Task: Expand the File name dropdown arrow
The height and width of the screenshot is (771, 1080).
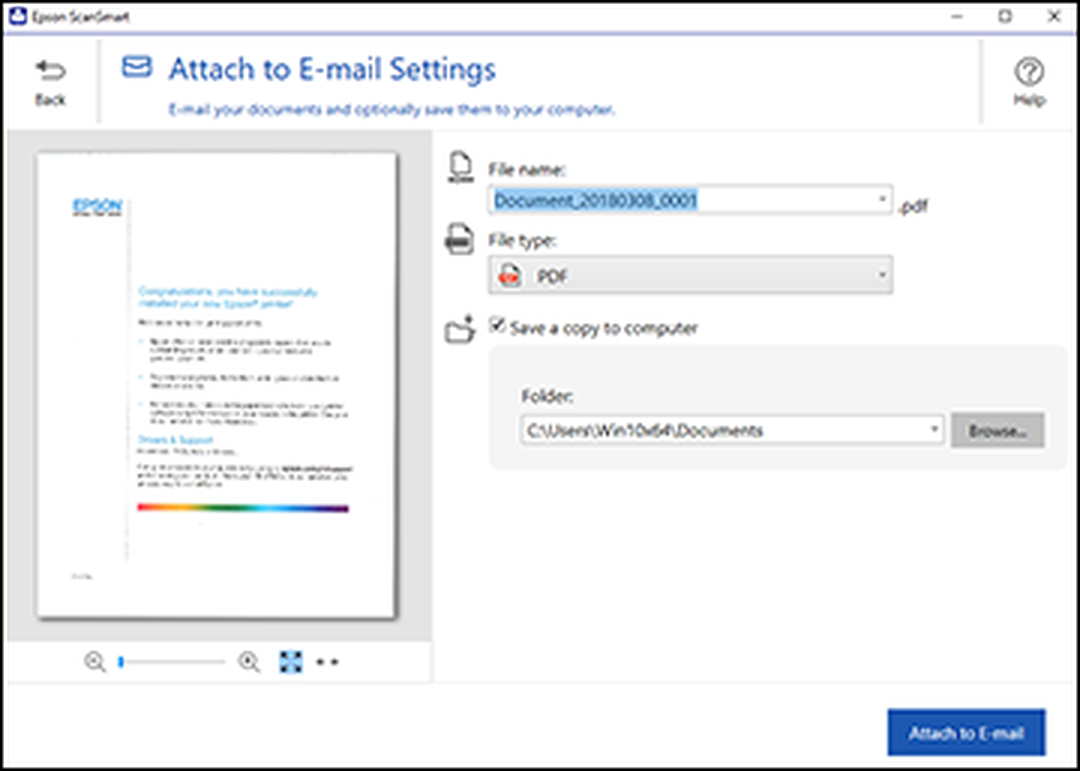Action: (x=882, y=199)
